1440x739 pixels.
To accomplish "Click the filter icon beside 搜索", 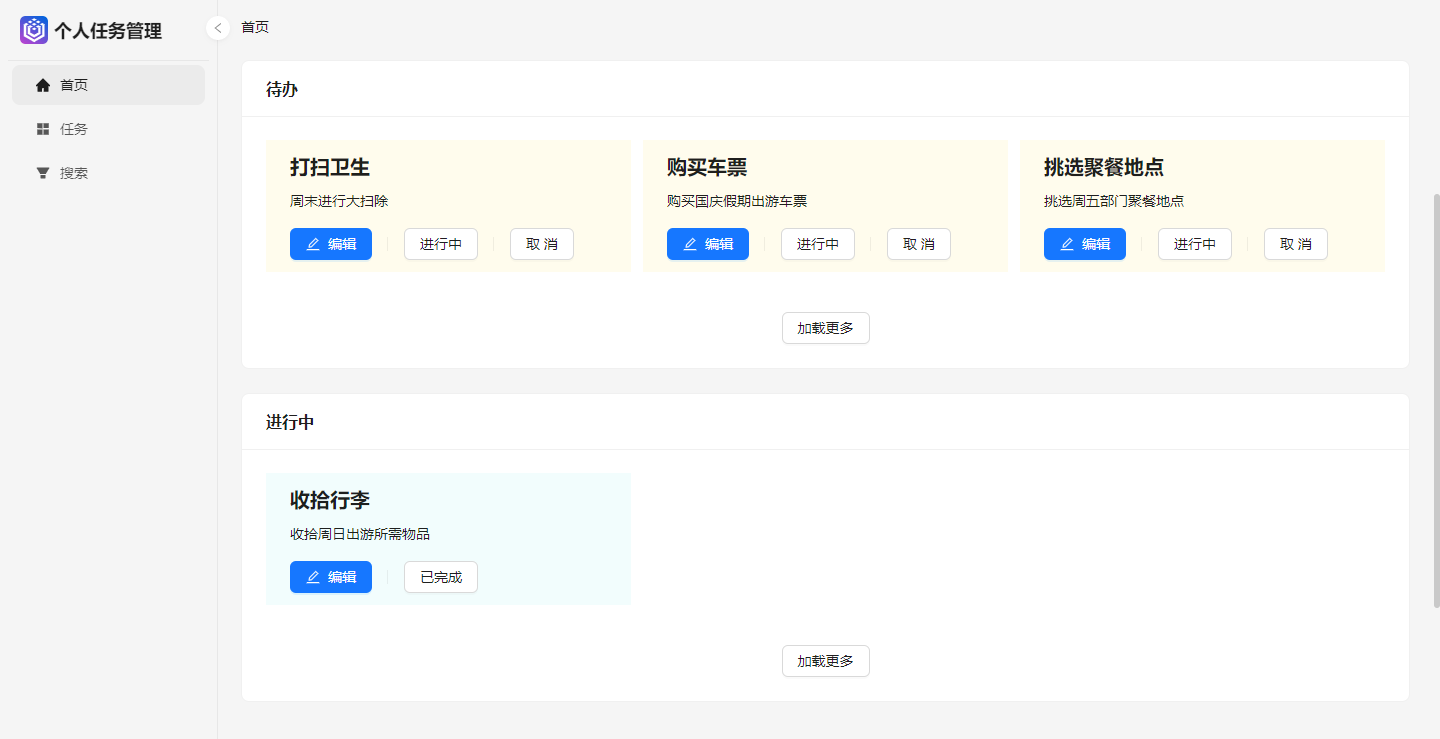I will tap(42, 172).
